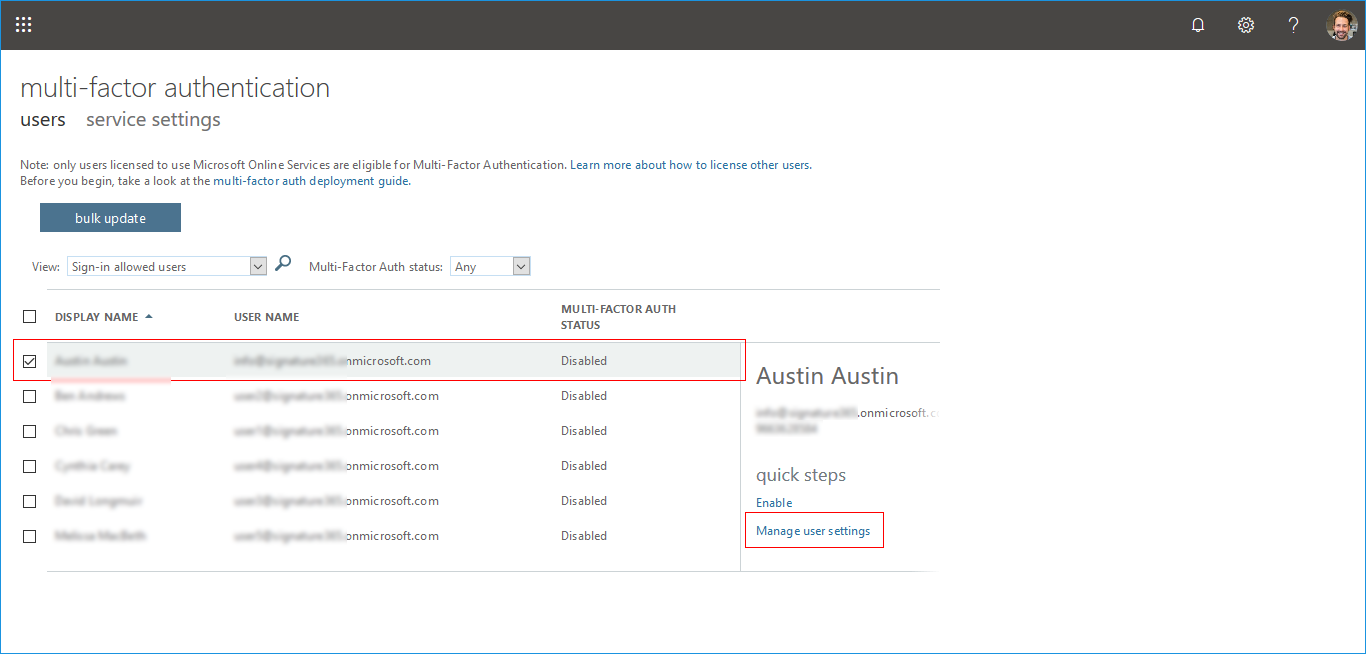Open the notifications bell
This screenshot has height=654, width=1366.
tap(1198, 25)
